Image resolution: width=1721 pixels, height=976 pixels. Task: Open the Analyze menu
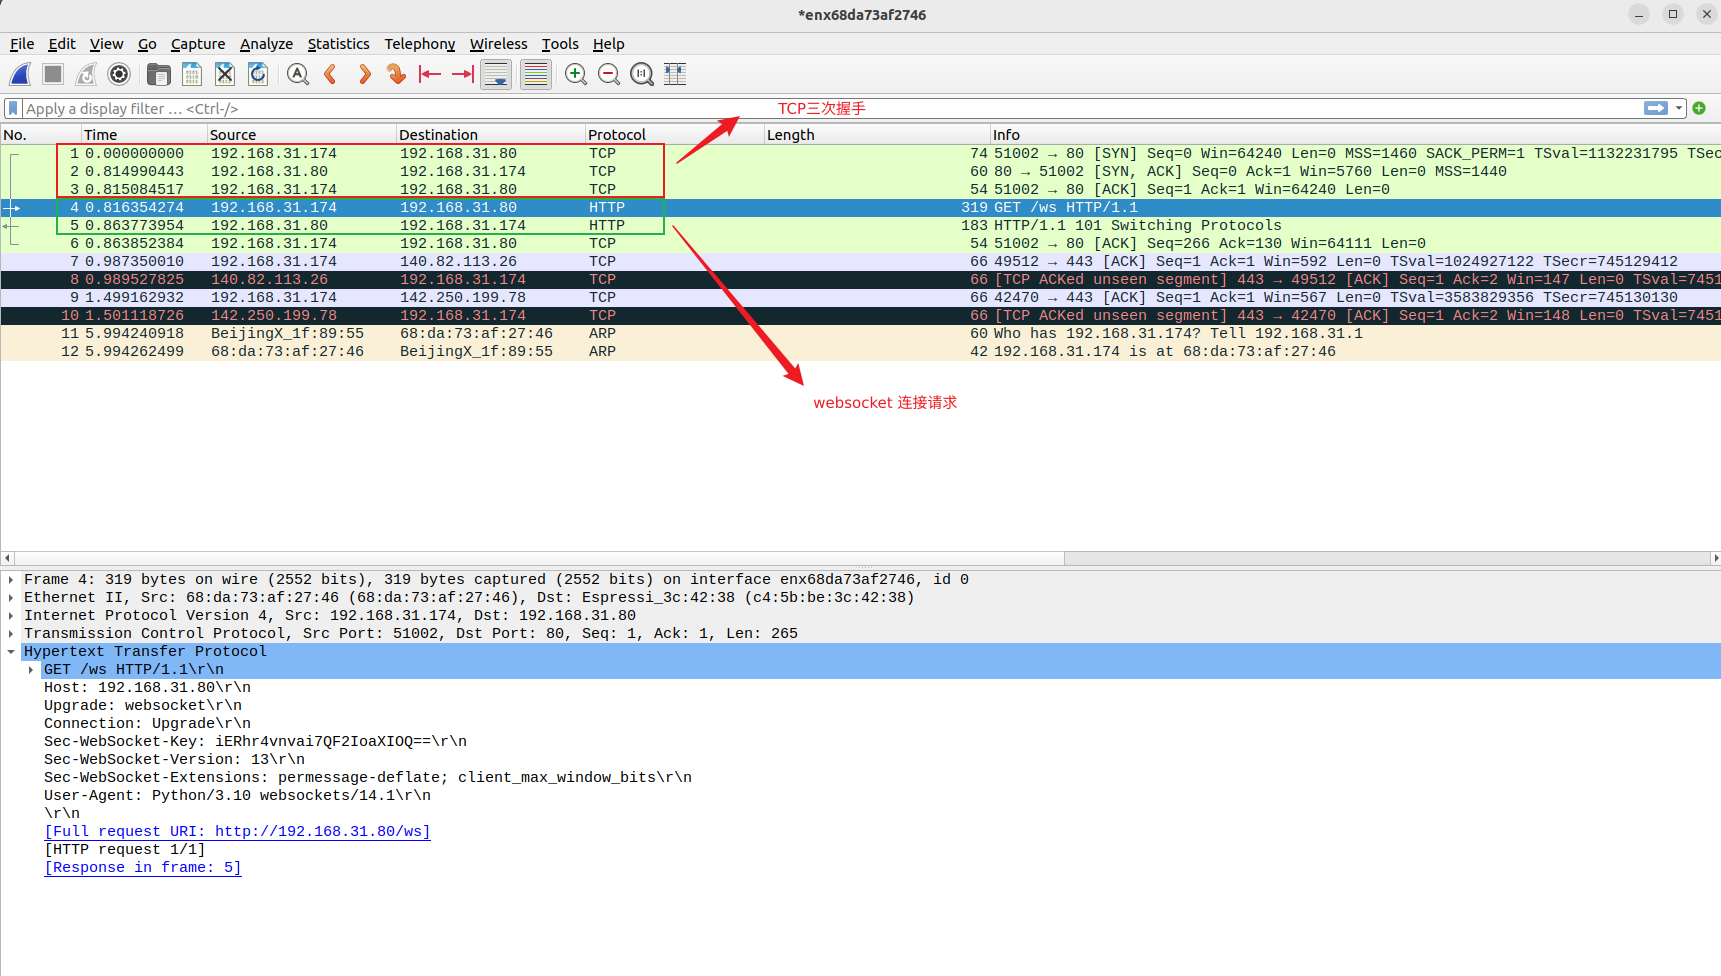266,44
